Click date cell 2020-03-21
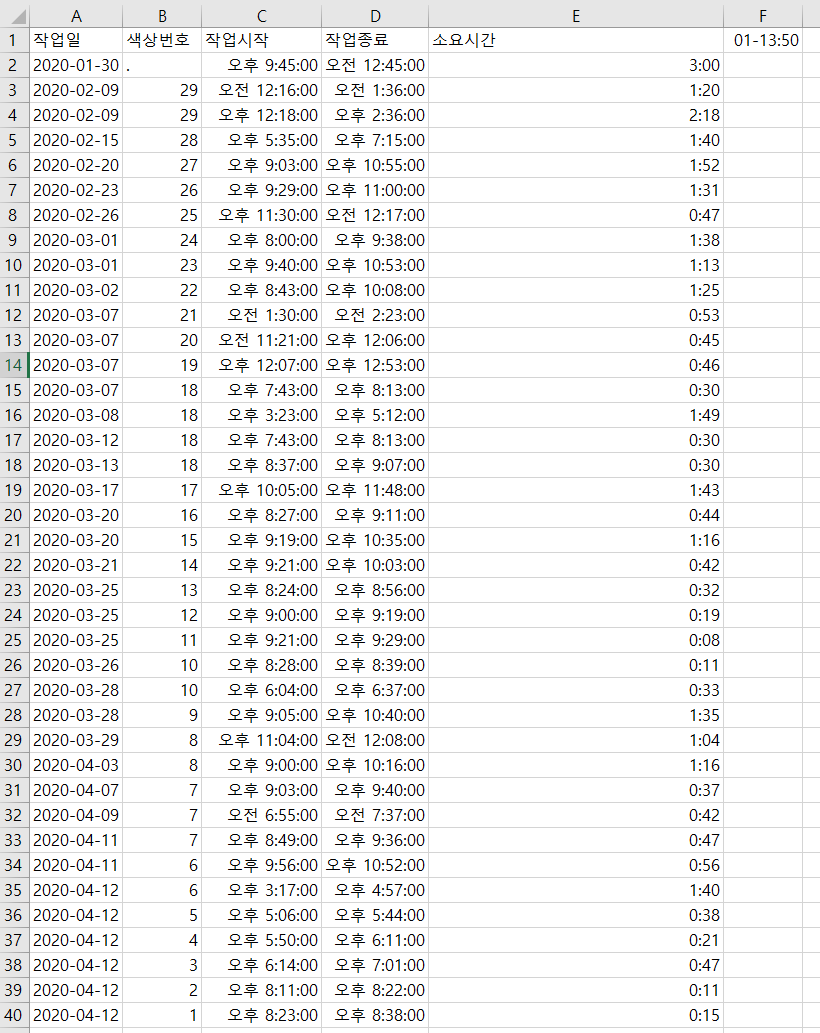 [76, 565]
